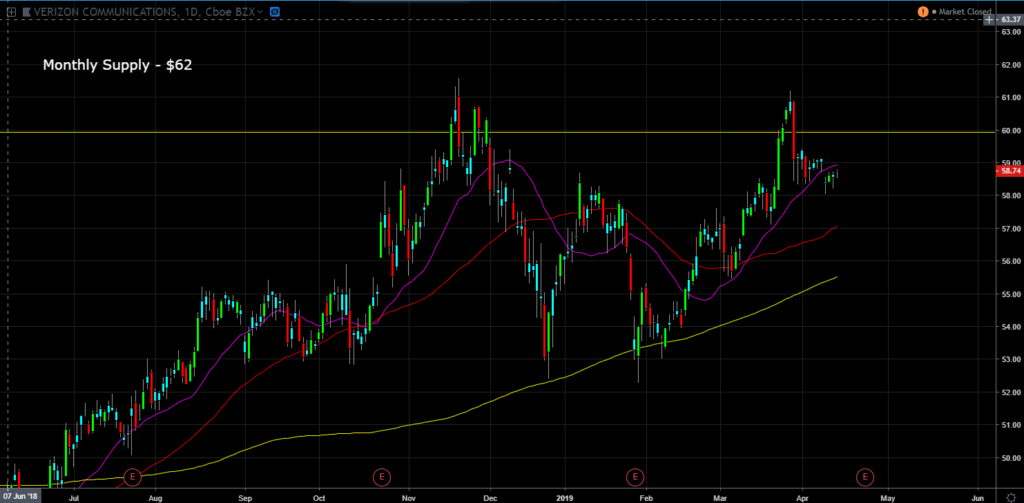Click the expand-legend square icon before the symbol title
Image resolution: width=1024 pixels, height=503 pixels.
(11, 12)
